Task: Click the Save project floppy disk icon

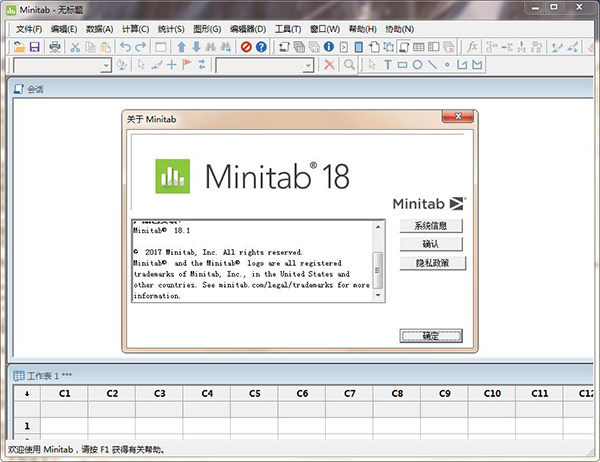Action: [34, 47]
